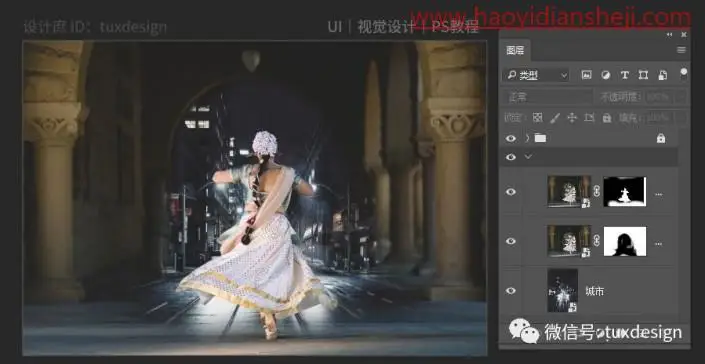Click link icon beside black silhouette mask
Viewport: 705px width, 364px height.
coord(597,241)
